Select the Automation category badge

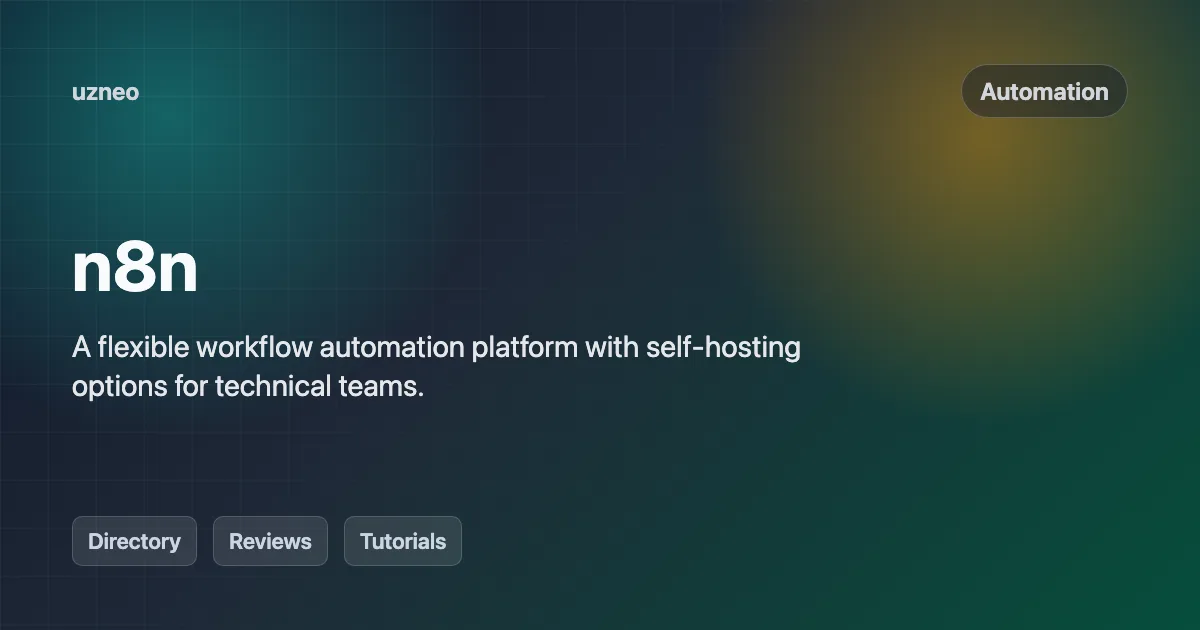[x=1044, y=91]
